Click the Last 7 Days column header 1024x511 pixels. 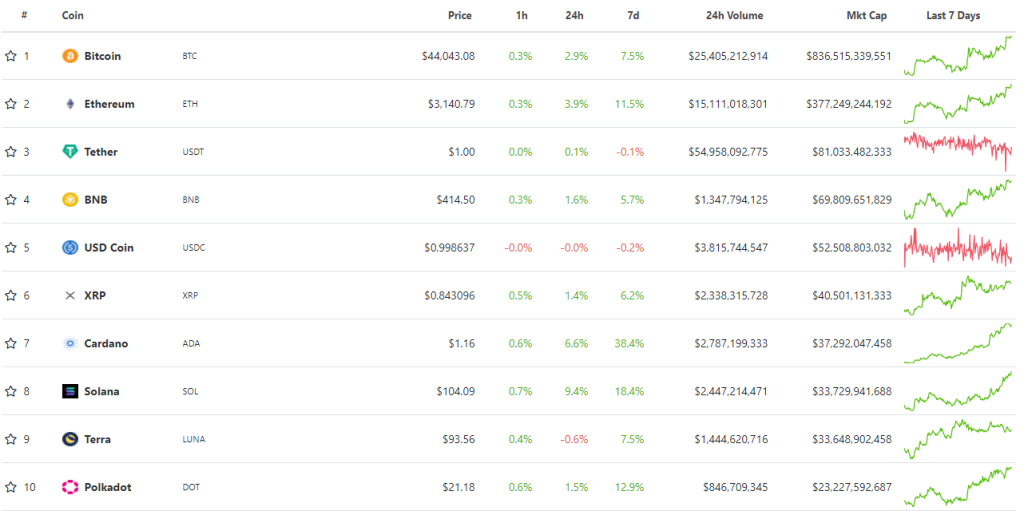point(953,16)
